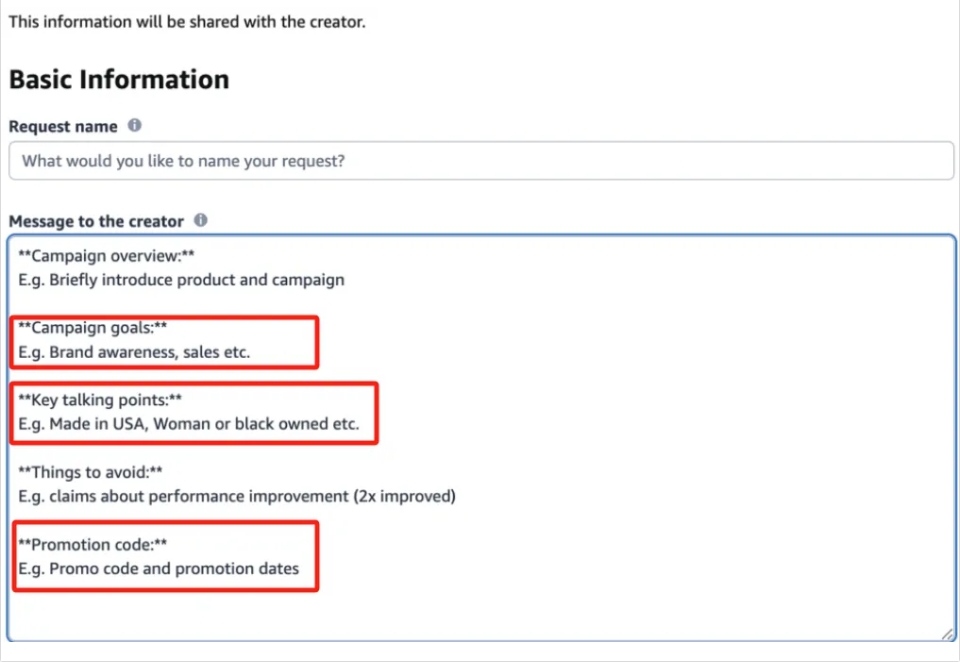Click the message textarea resize handle

click(947, 634)
